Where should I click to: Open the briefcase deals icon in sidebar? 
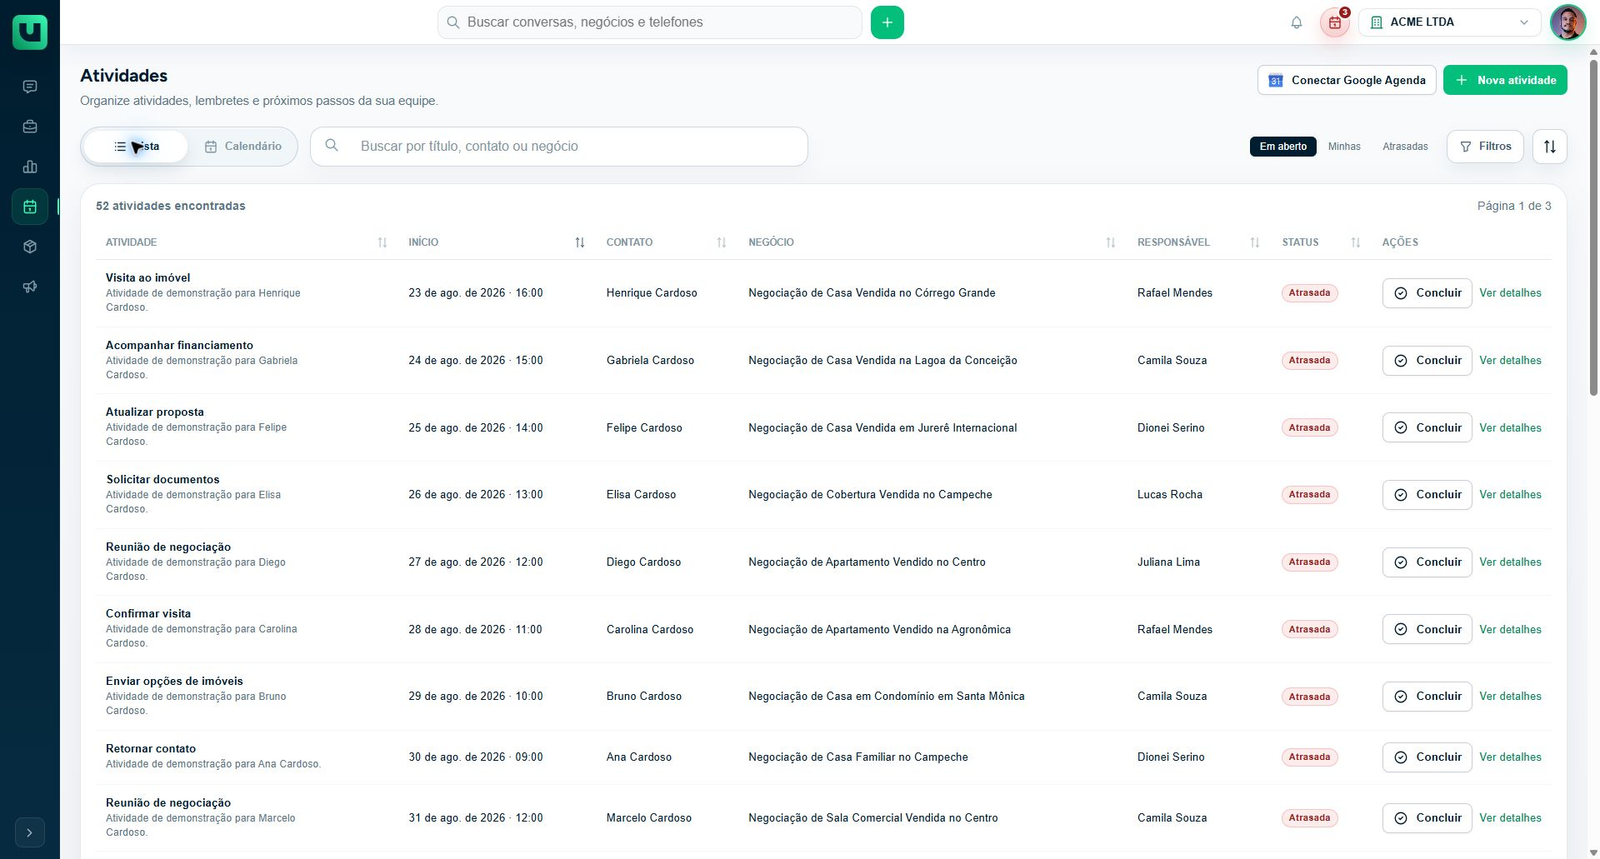tap(30, 127)
